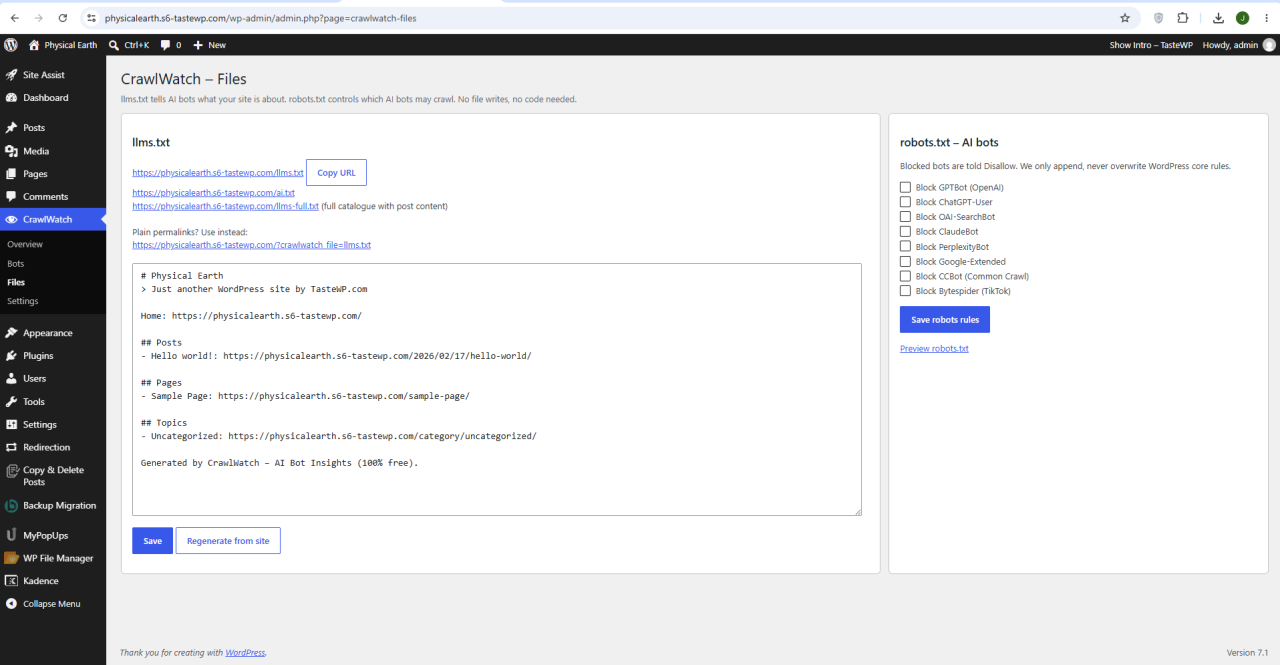
Task: Click the Dashboard gauge icon
Action: (11, 98)
